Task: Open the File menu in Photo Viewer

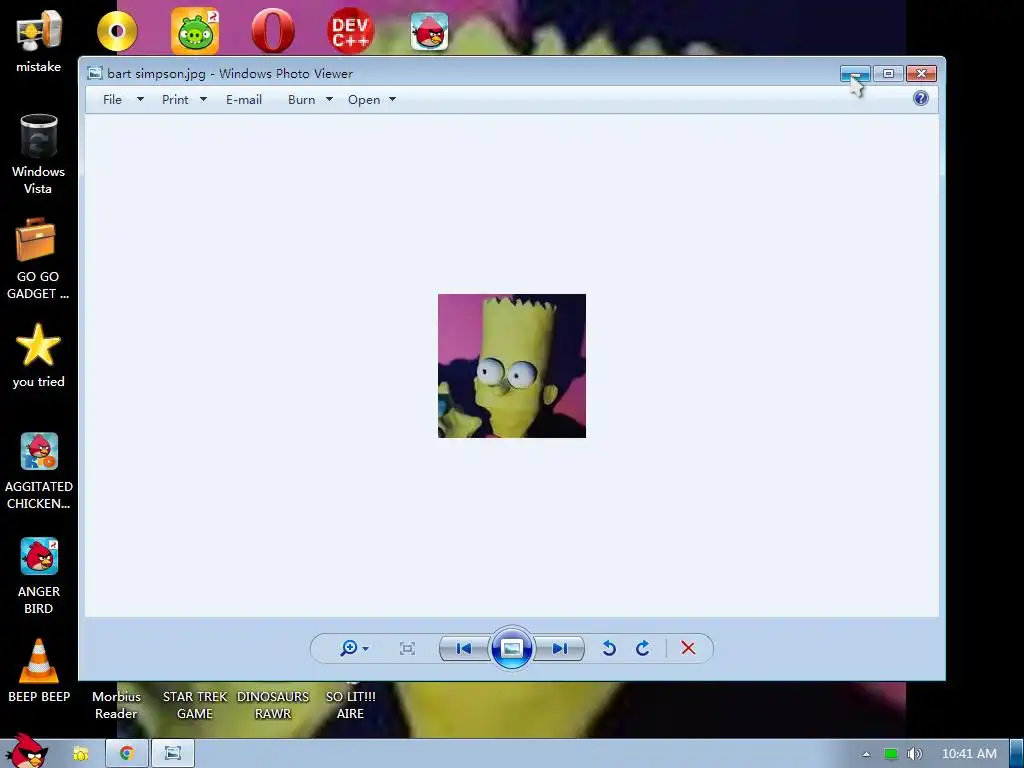Action: point(112,99)
